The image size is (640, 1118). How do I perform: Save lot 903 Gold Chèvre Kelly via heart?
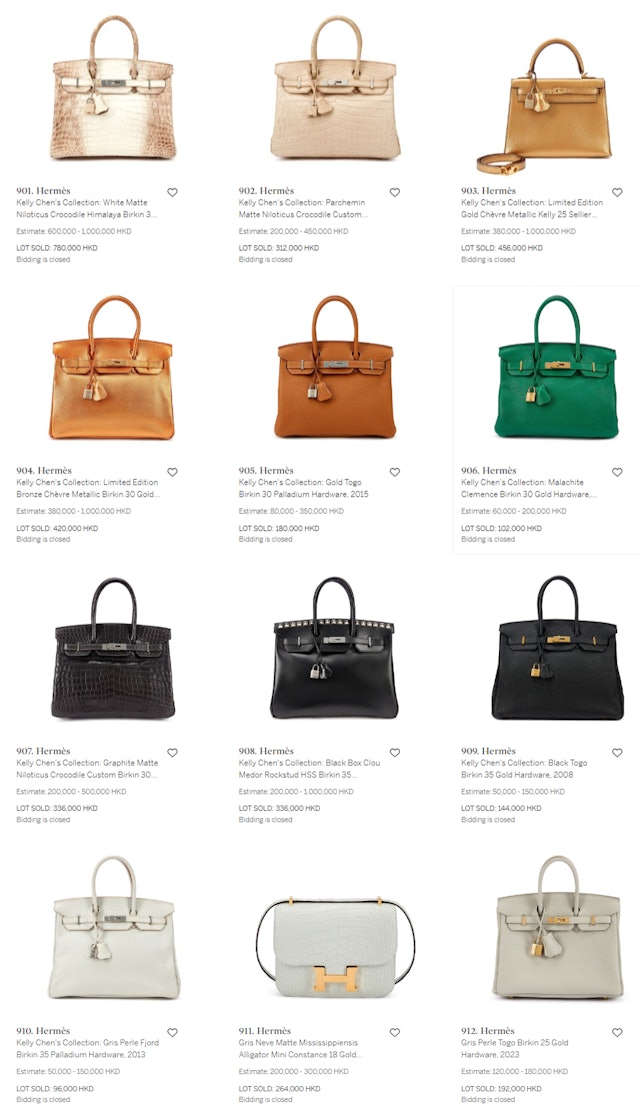pos(617,193)
